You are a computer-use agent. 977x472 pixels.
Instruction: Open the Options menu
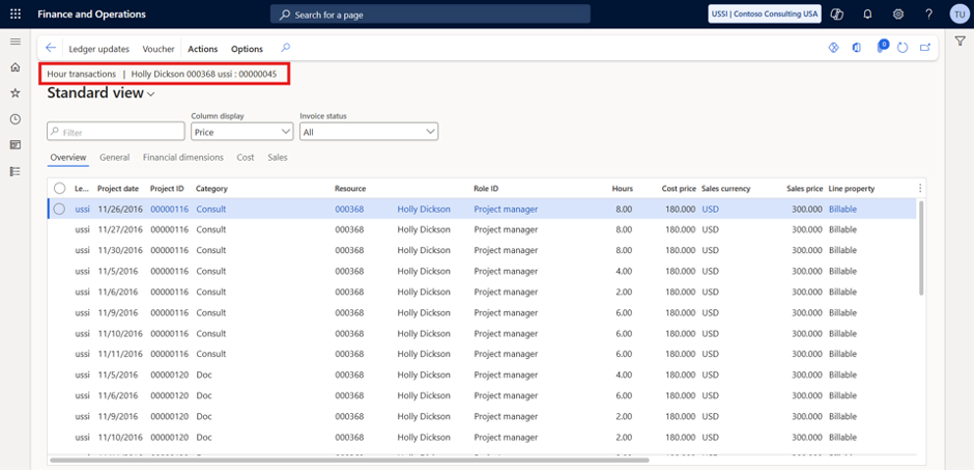pyautogui.click(x=247, y=49)
